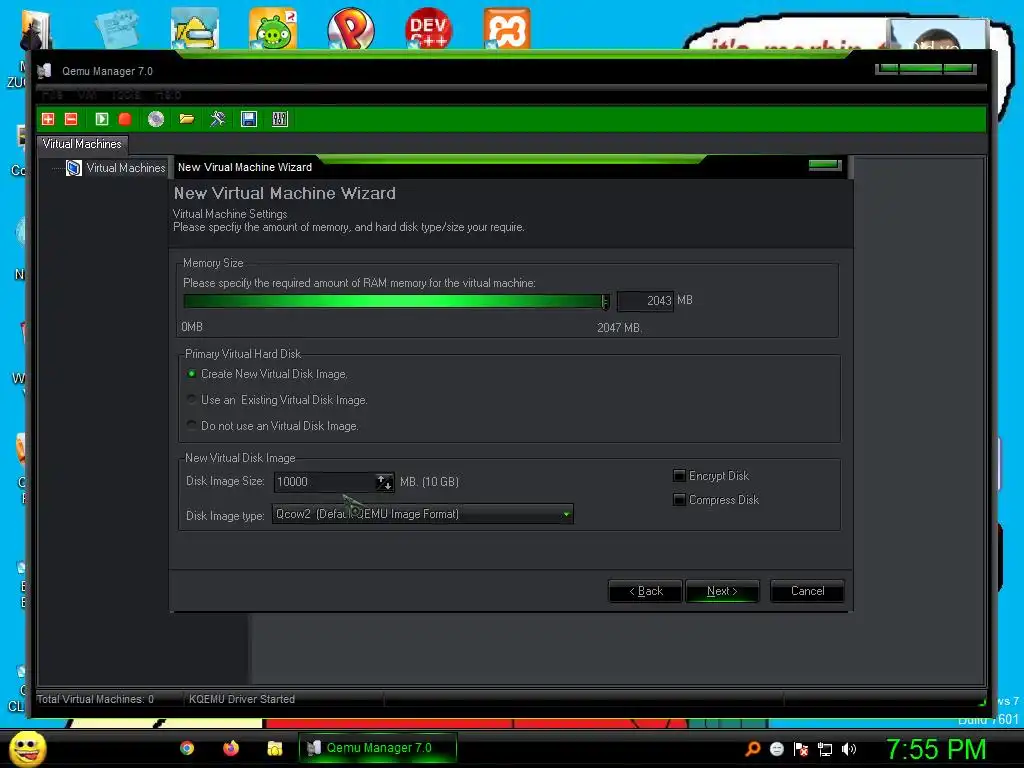Open the red P desktop shortcut icon
Viewport: 1024px width, 768px height.
(351, 28)
